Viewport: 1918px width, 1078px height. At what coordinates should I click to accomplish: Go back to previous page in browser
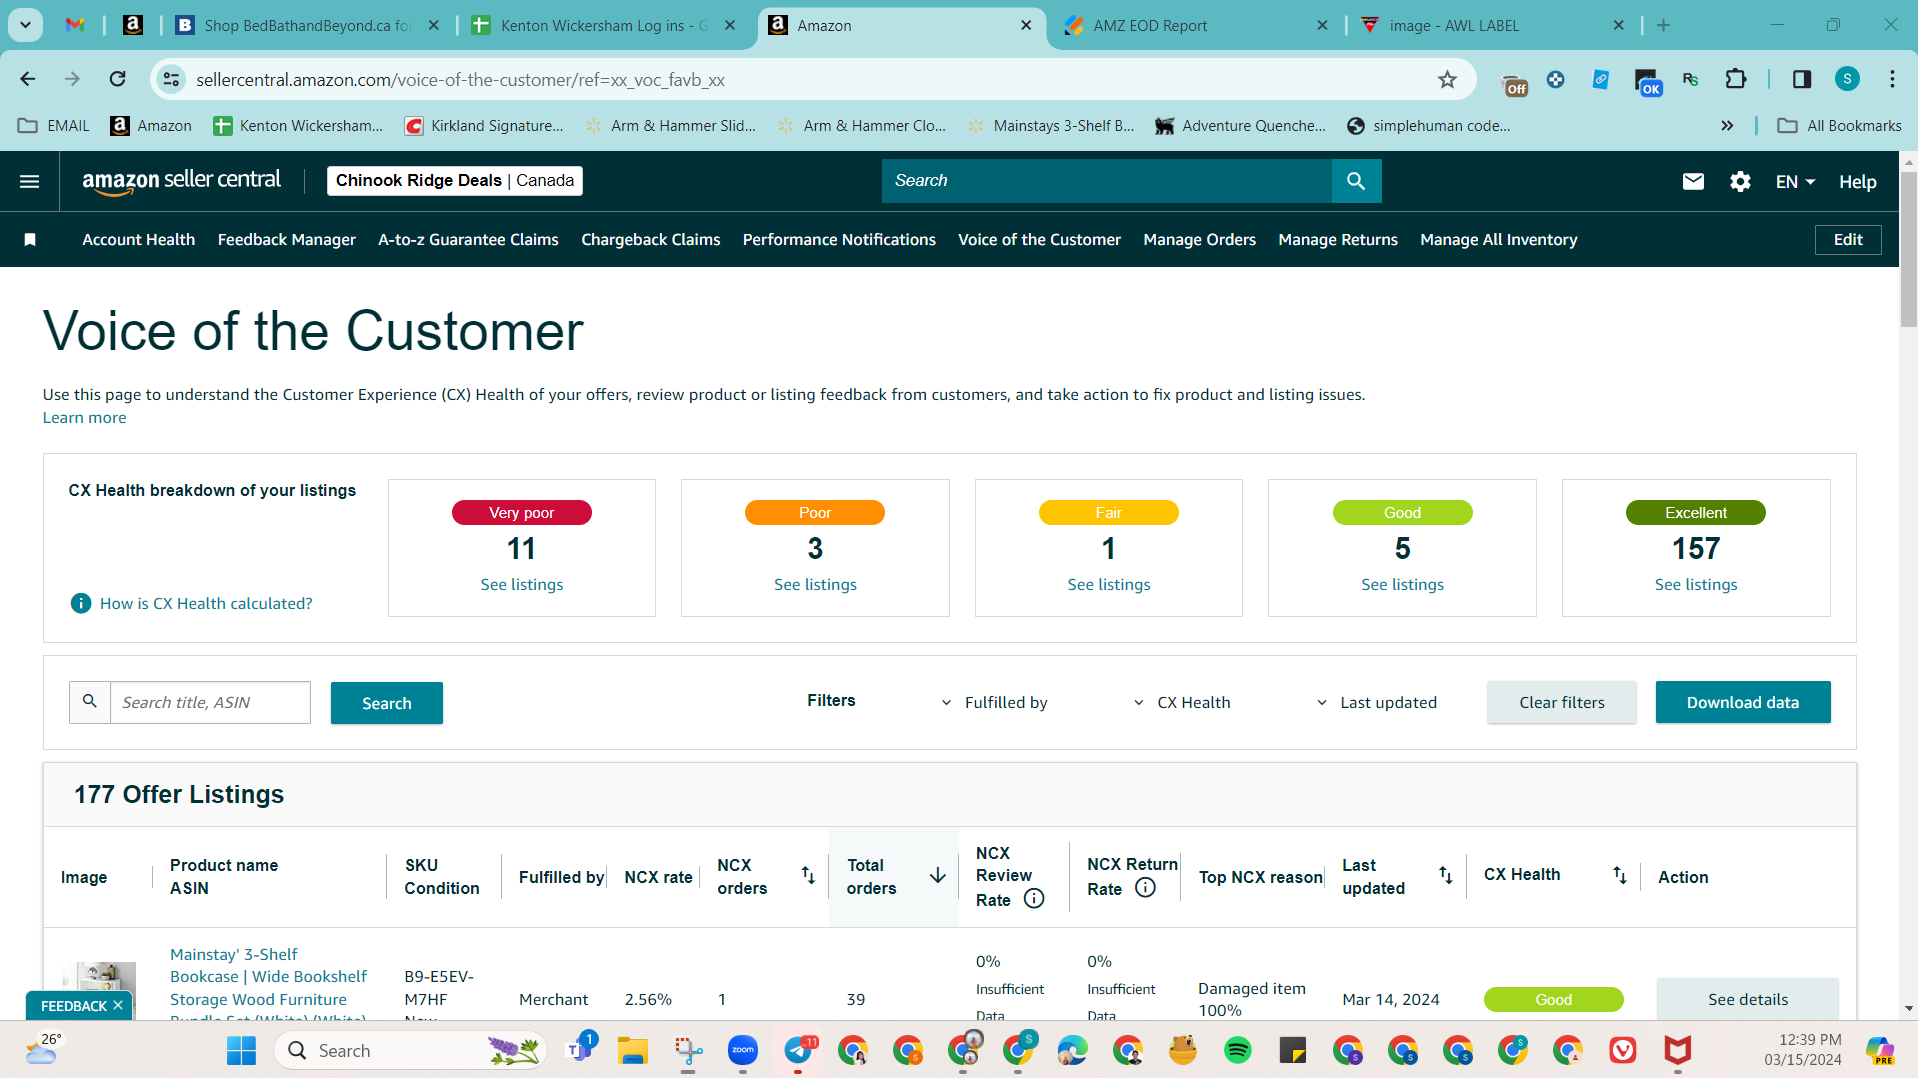point(28,80)
